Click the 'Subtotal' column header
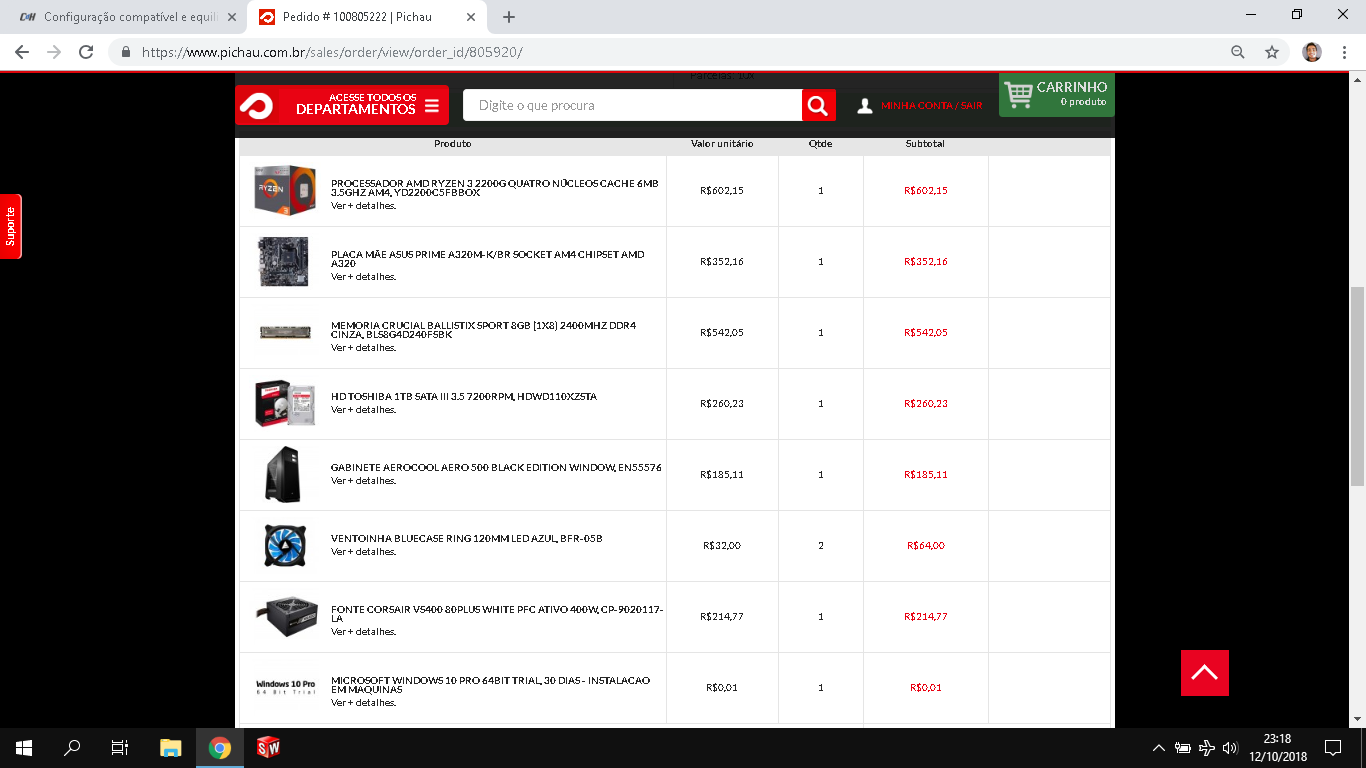This screenshot has height=768, width=1366. pyautogui.click(x=925, y=144)
